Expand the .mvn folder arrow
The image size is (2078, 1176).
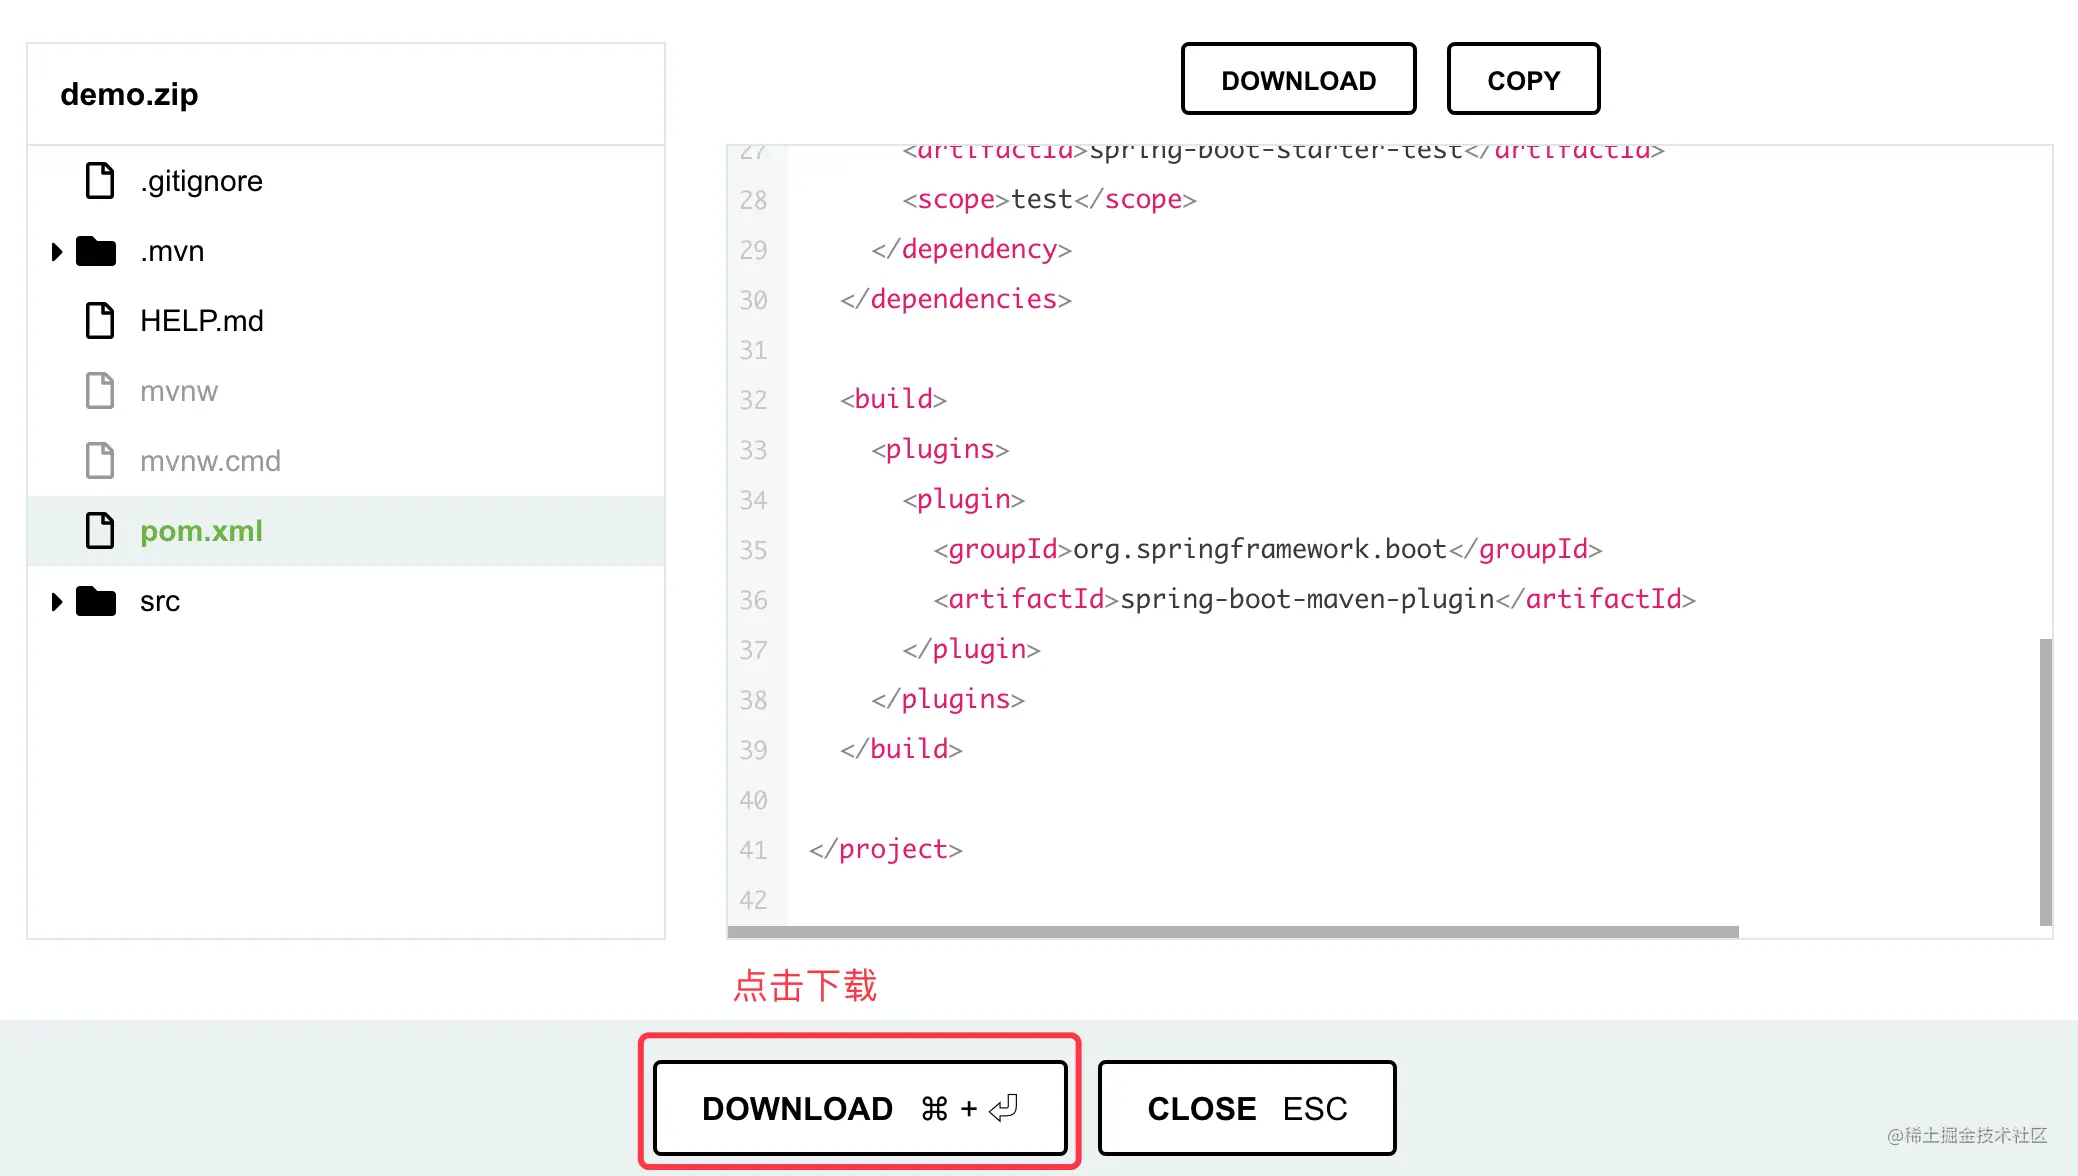point(57,252)
